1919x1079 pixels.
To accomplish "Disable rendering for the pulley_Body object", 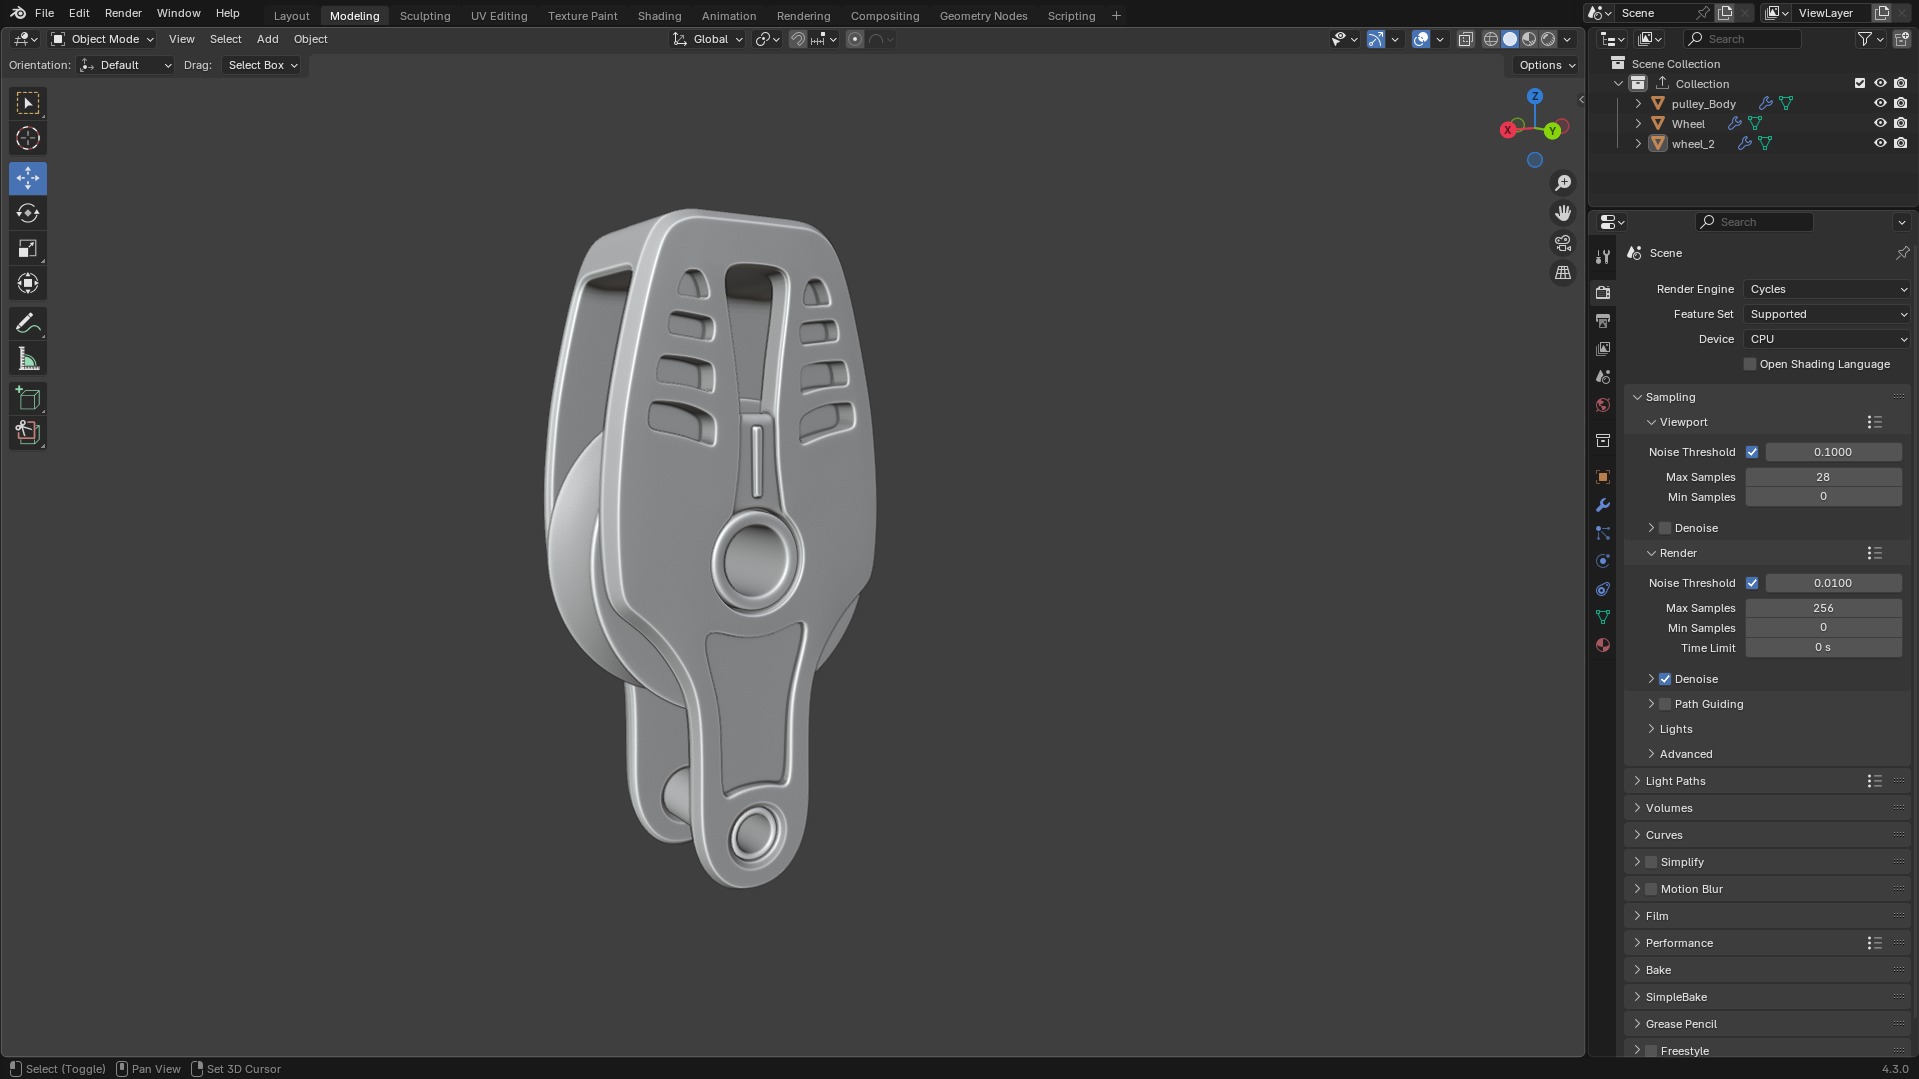I will pos(1900,103).
